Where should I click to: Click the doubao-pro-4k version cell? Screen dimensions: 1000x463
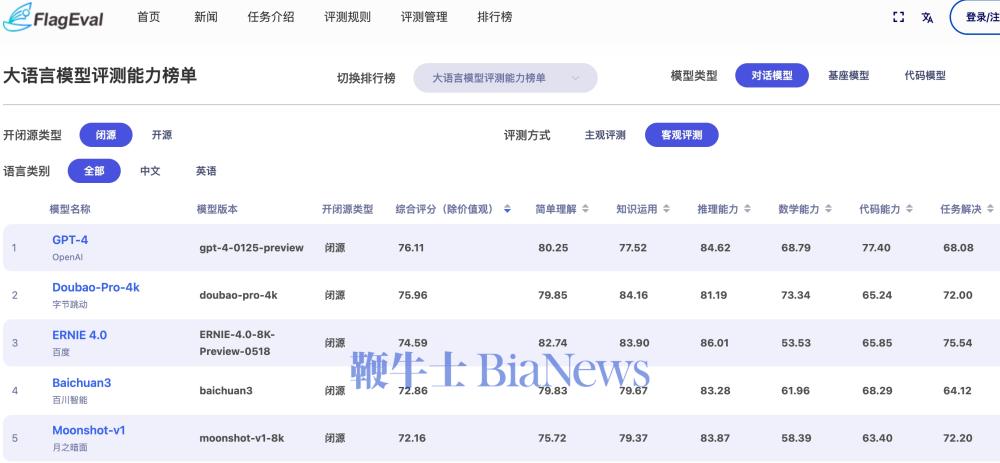pos(238,295)
